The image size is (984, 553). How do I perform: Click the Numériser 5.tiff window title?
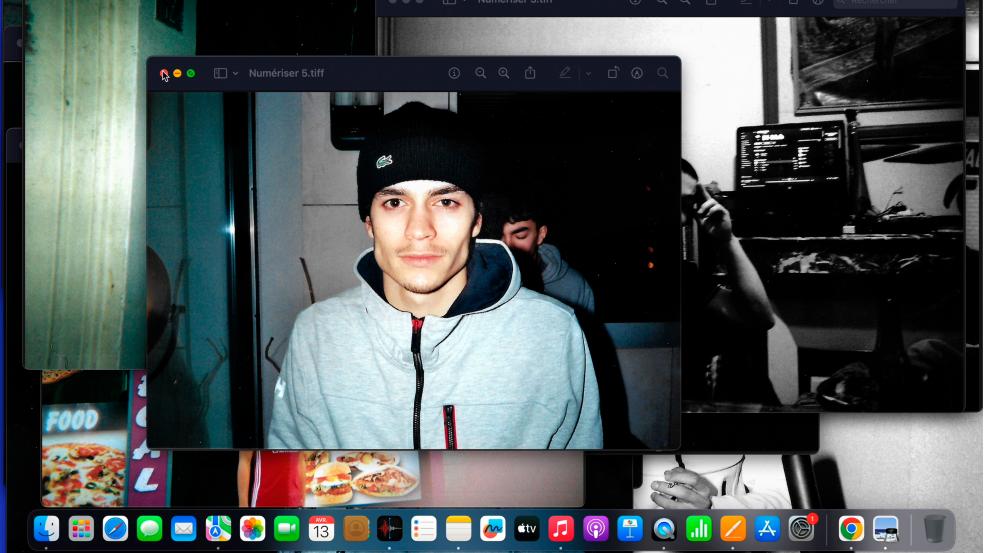point(286,73)
